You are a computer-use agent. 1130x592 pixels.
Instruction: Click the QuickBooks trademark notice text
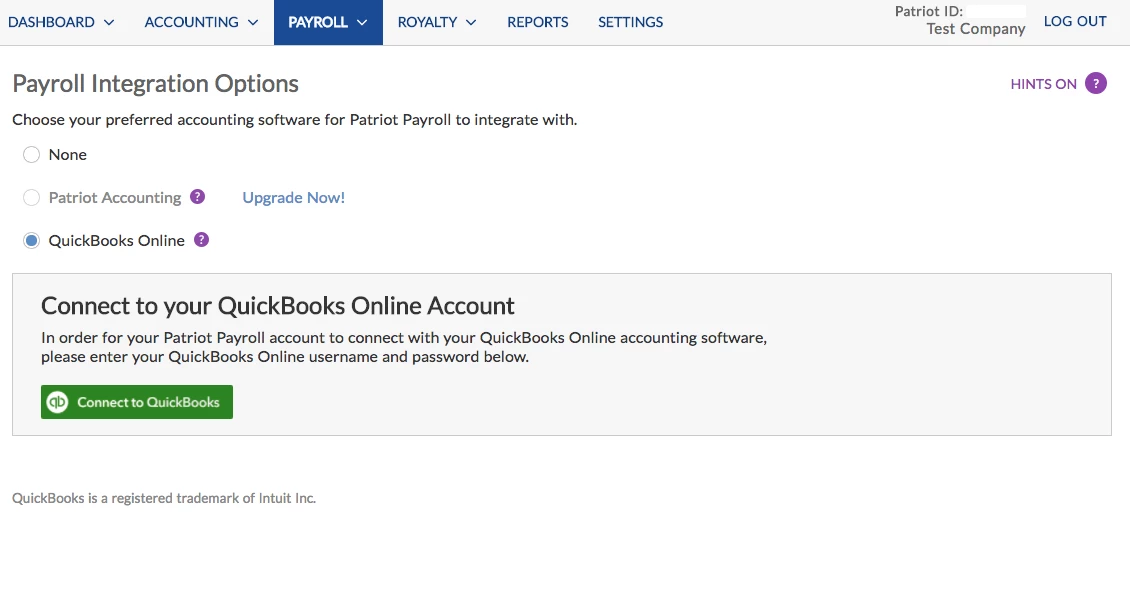164,498
